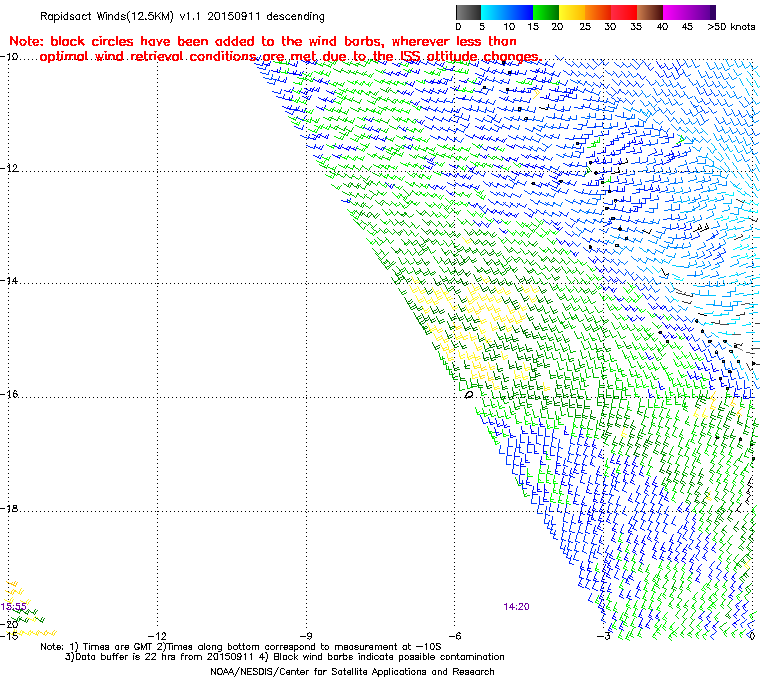Viewport: 760px width, 688px height.
Task: Click the -15 longitude axis label
Action: tap(9, 636)
